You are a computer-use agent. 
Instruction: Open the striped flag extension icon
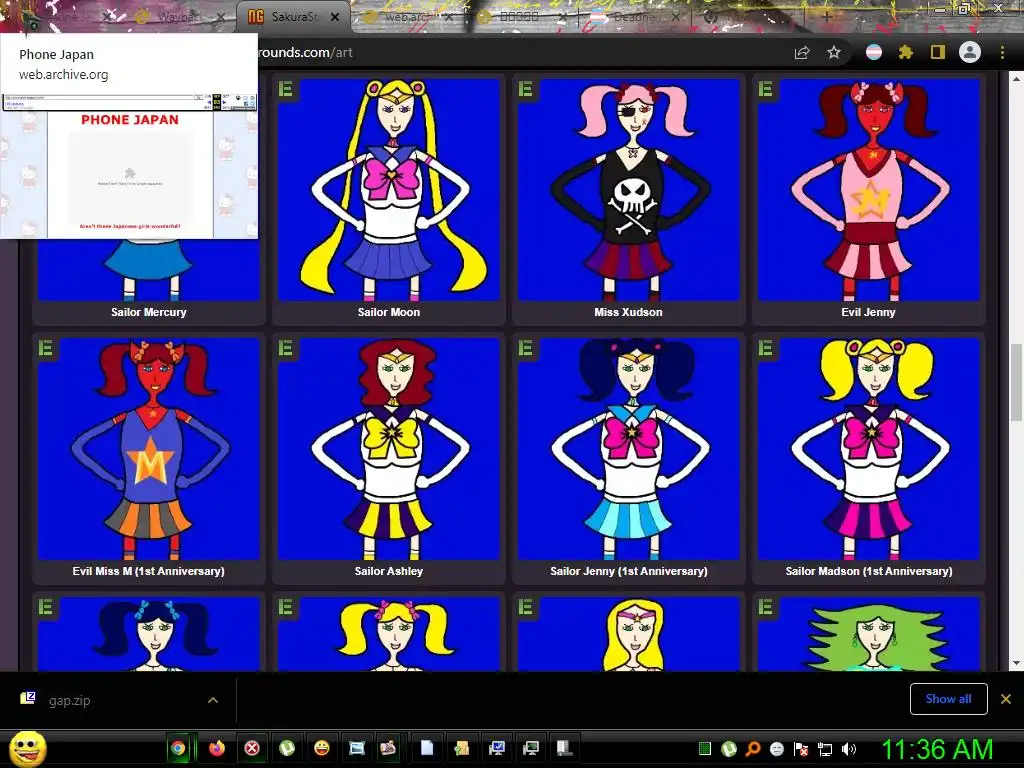[x=874, y=52]
